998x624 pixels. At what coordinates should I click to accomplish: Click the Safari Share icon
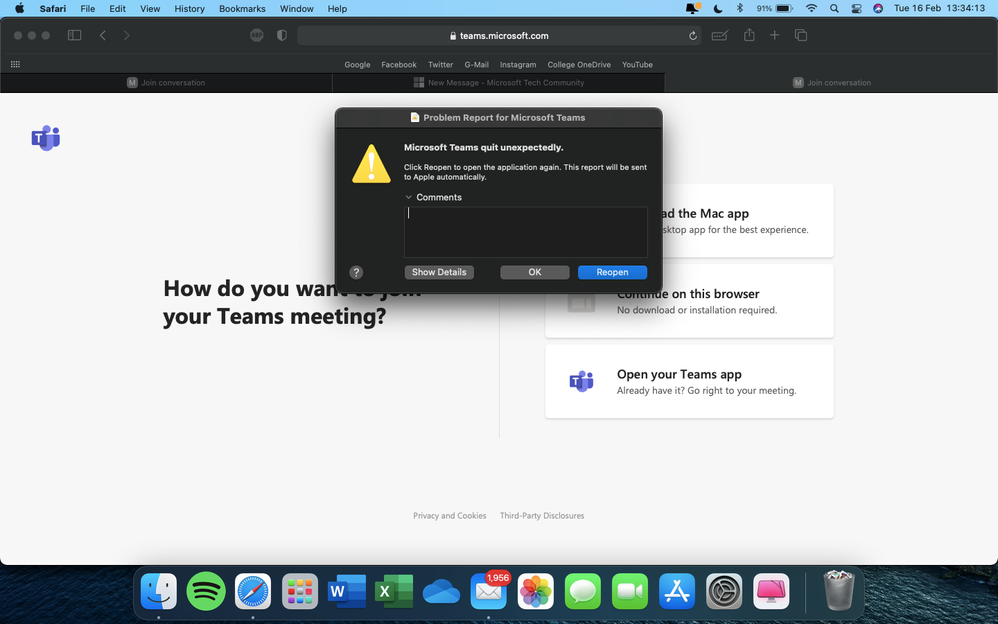coord(749,35)
